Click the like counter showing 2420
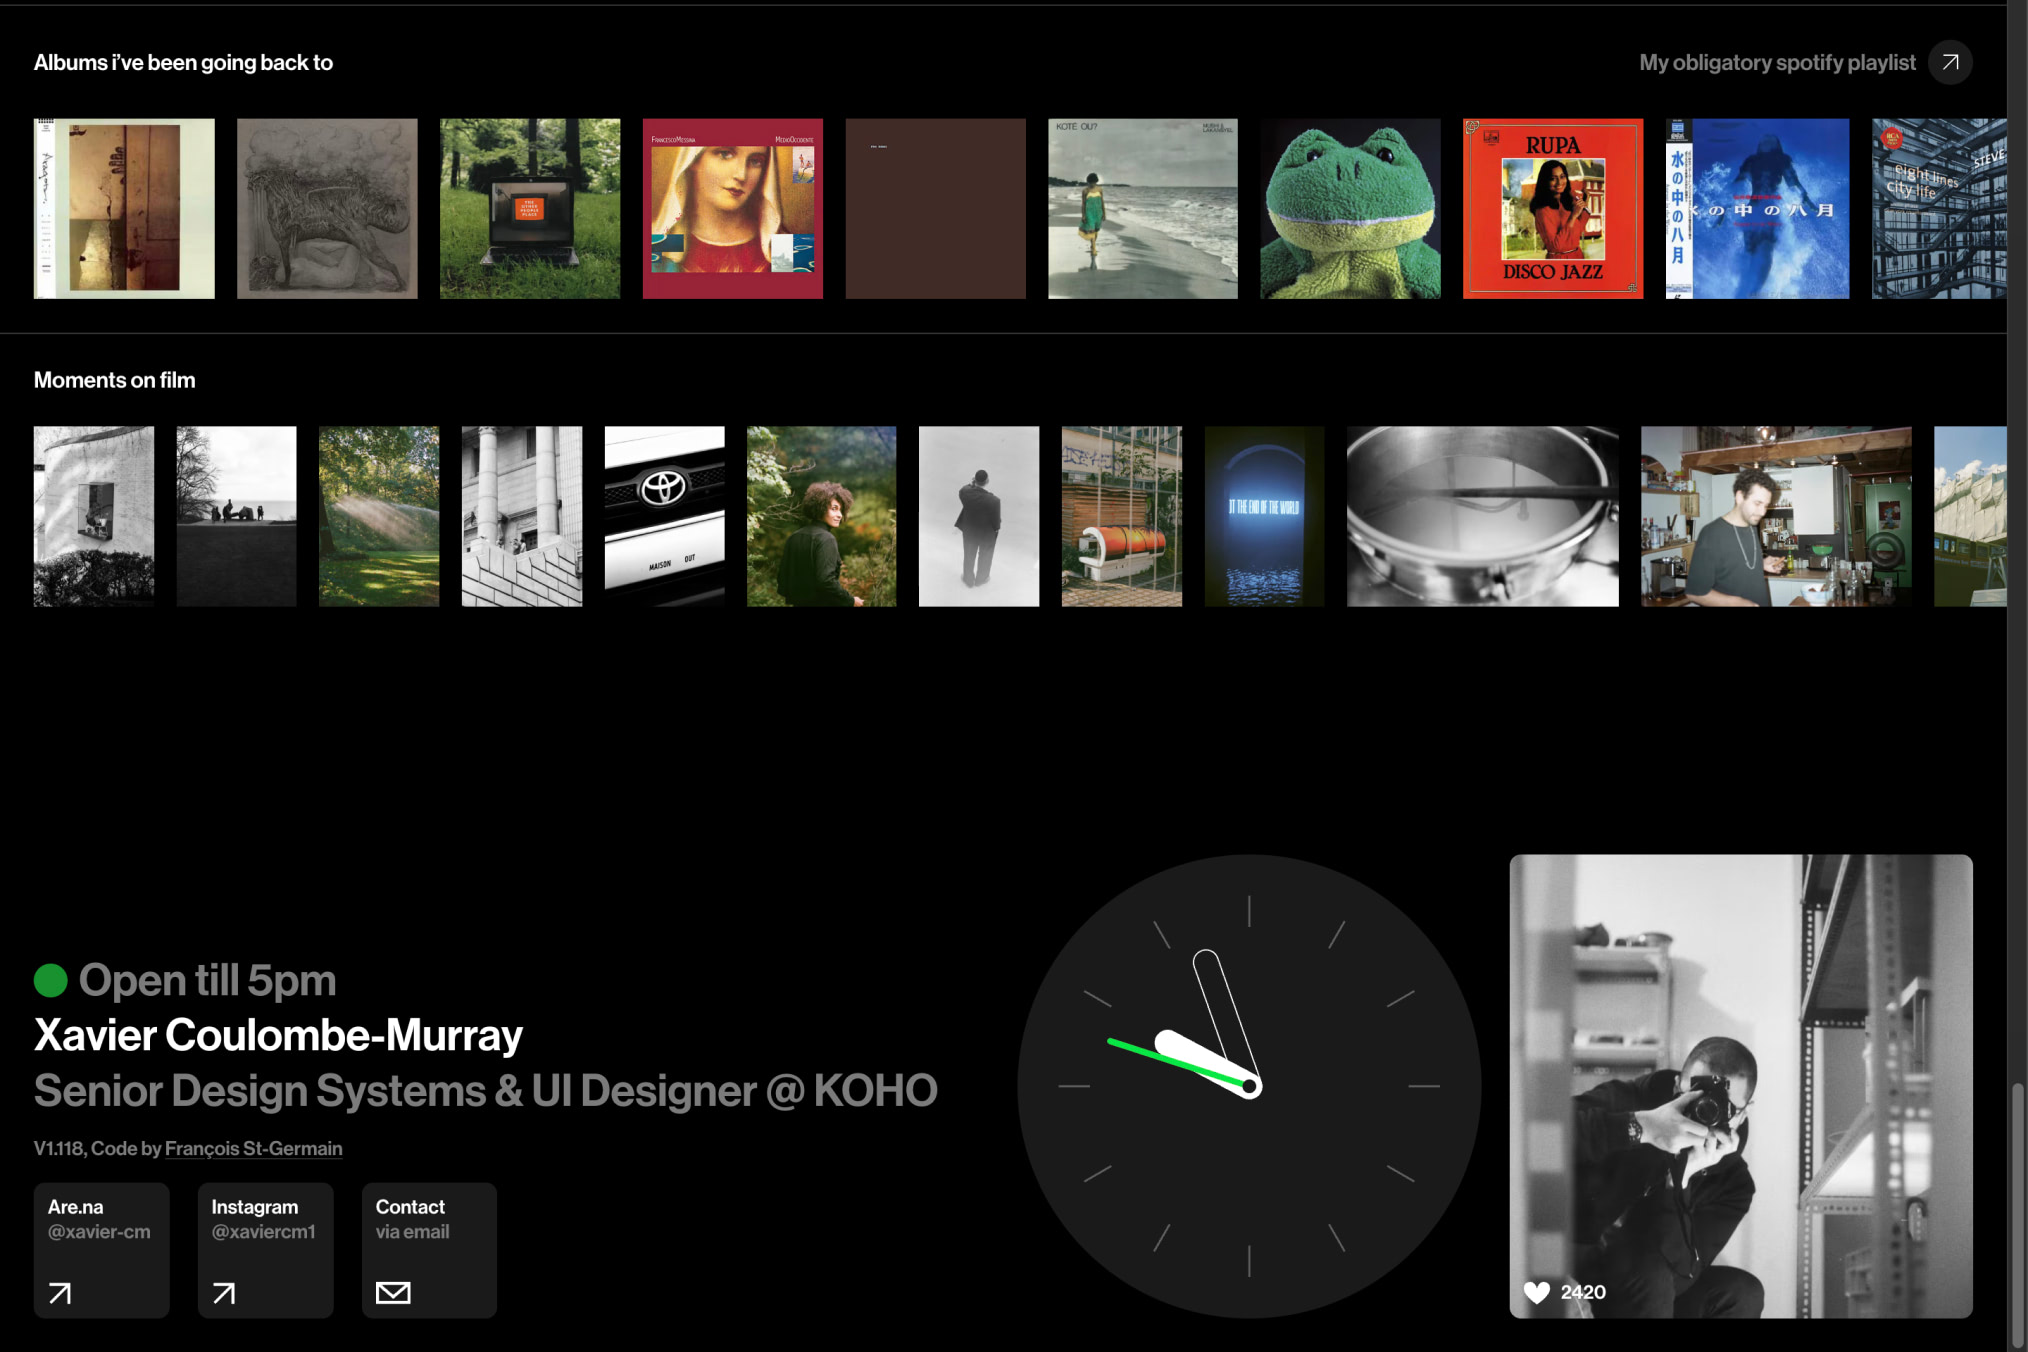The image size is (2028, 1352). pyautogui.click(x=1581, y=1292)
